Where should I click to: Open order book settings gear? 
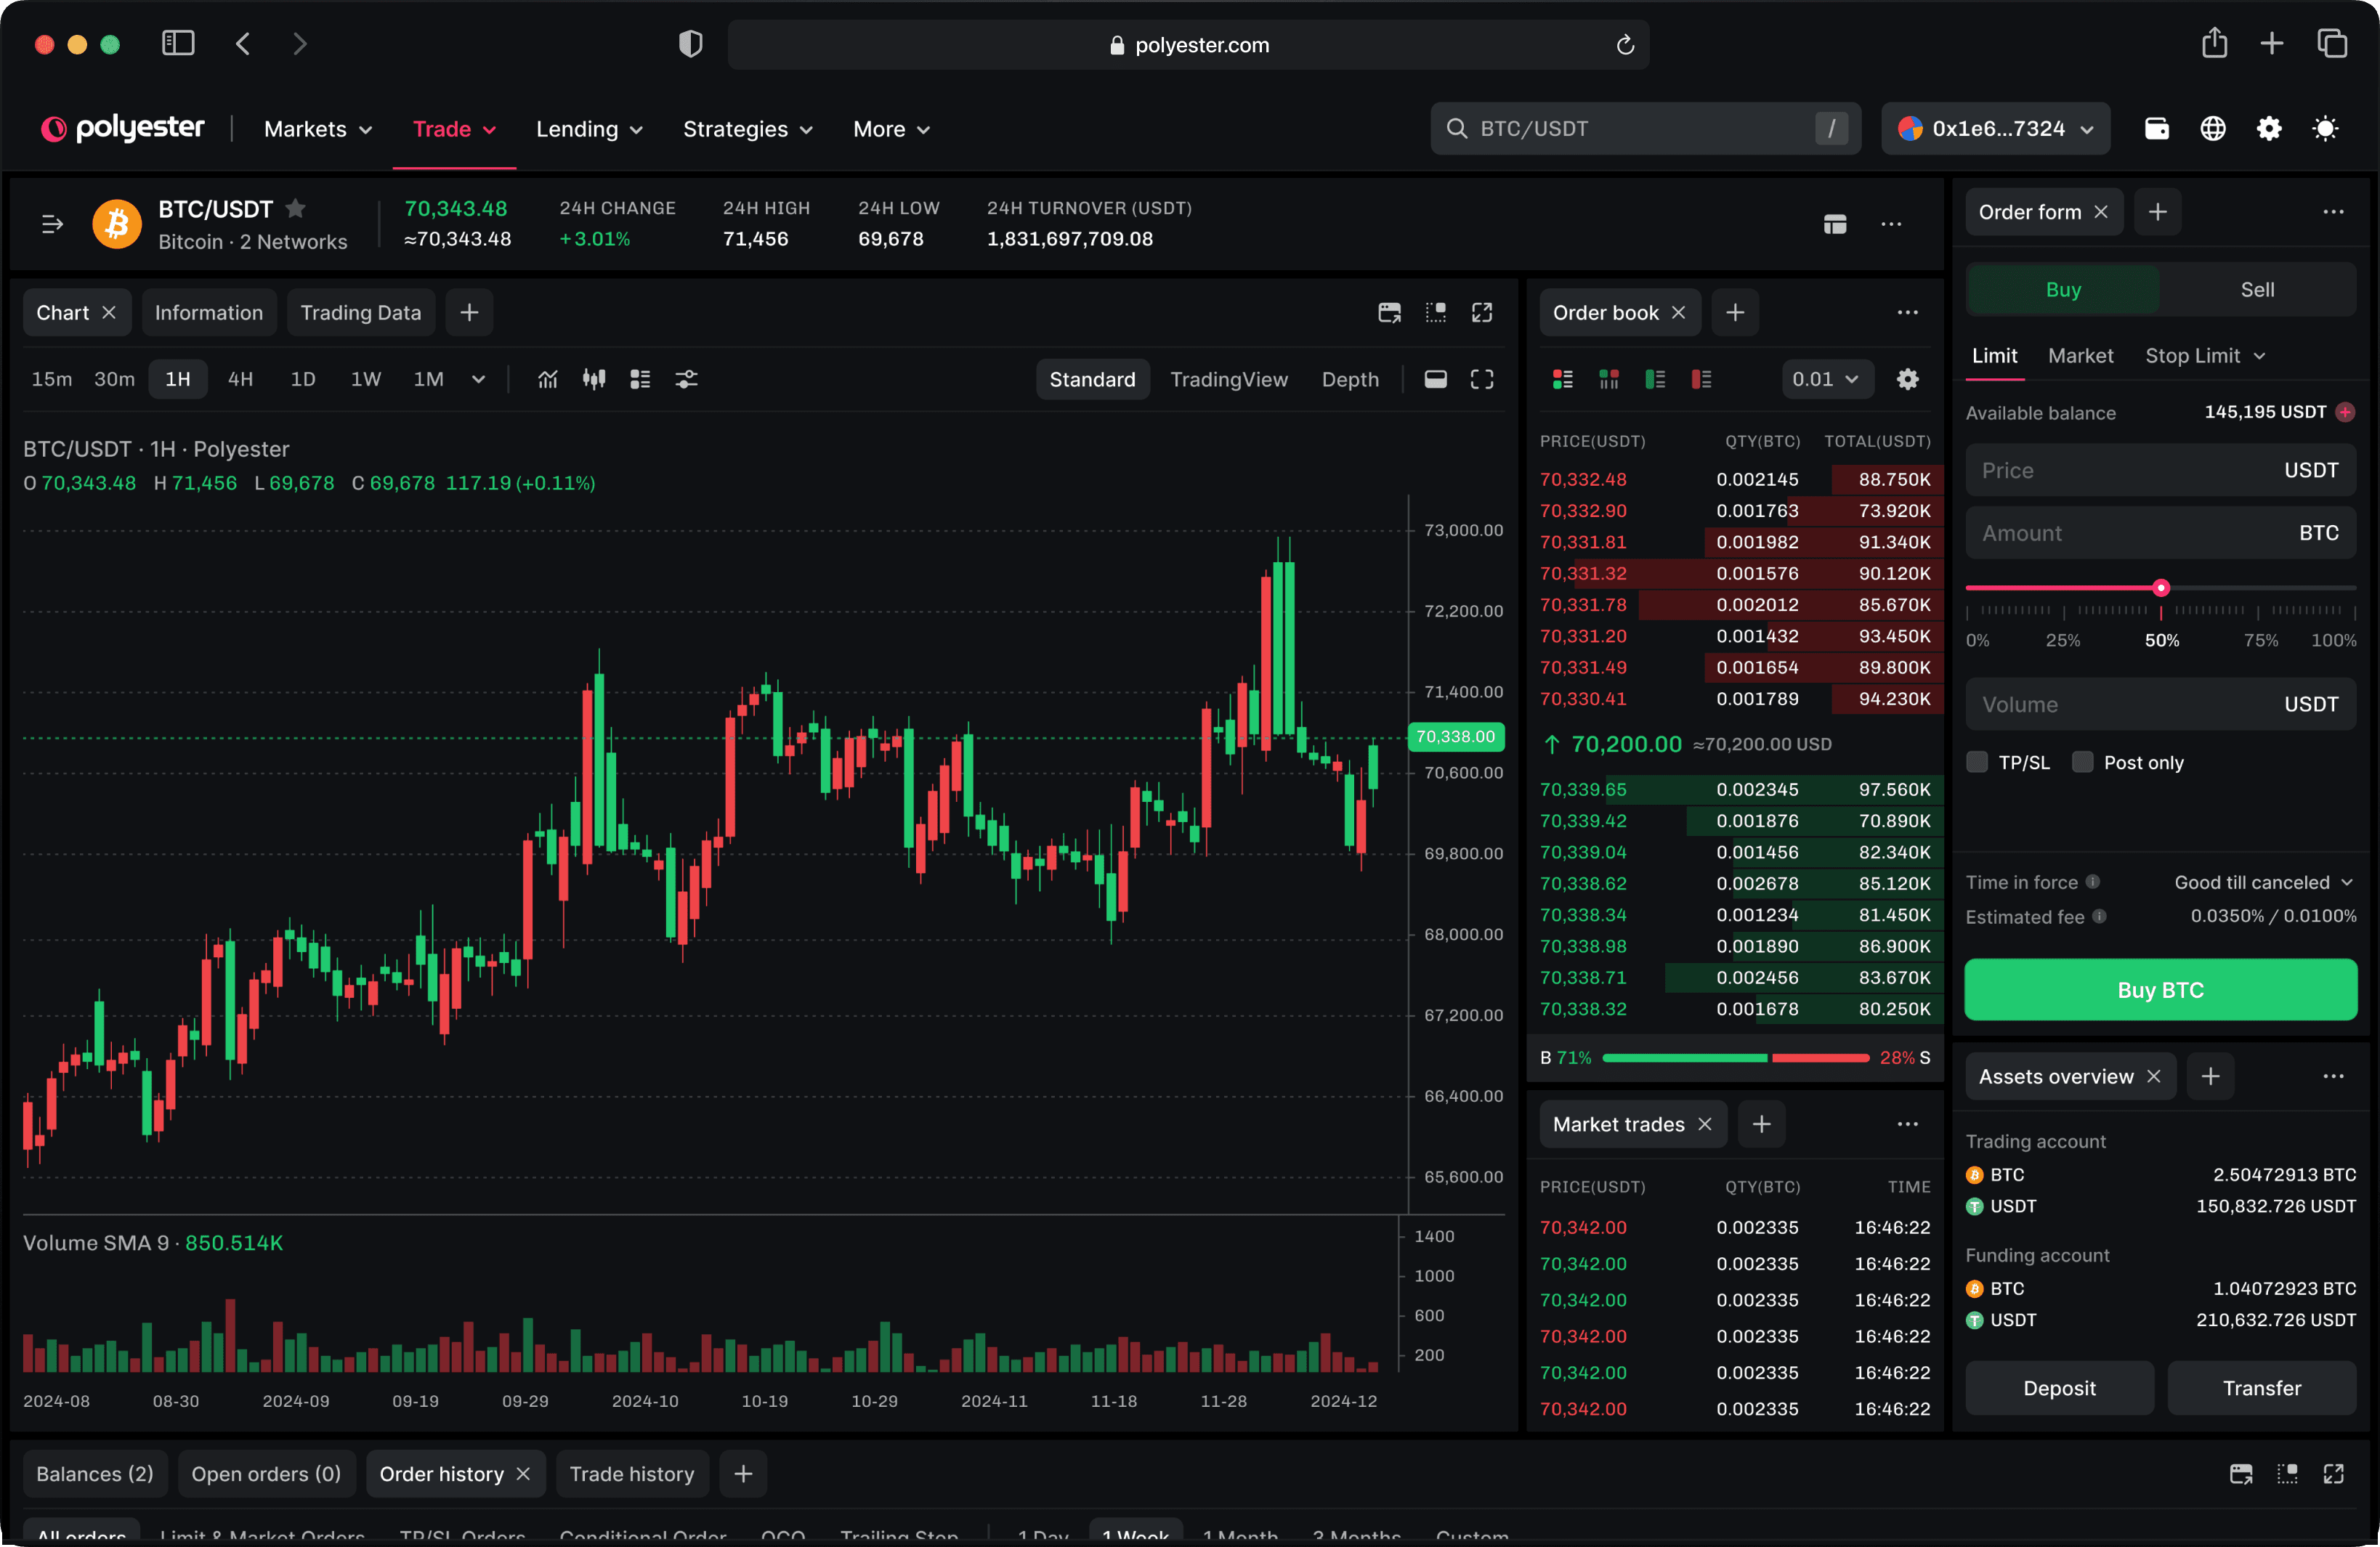click(x=1907, y=379)
